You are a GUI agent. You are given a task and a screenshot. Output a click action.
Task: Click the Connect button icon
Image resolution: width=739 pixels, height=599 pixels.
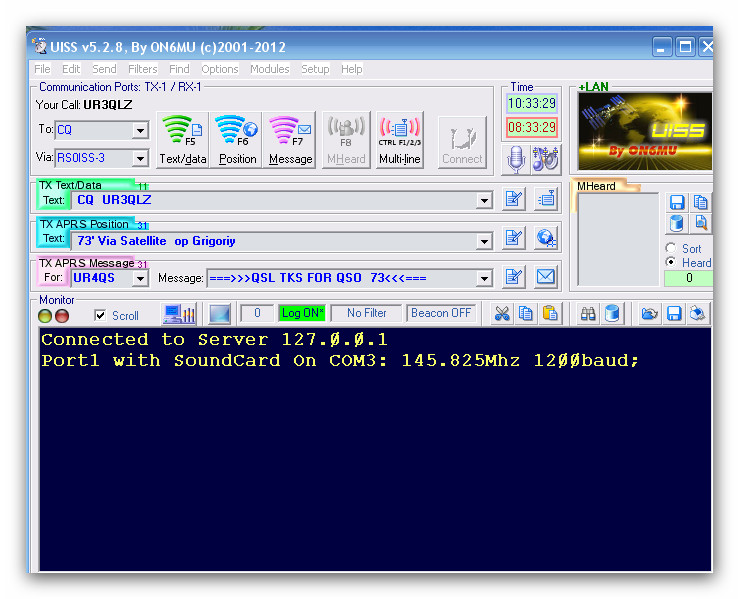[462, 142]
